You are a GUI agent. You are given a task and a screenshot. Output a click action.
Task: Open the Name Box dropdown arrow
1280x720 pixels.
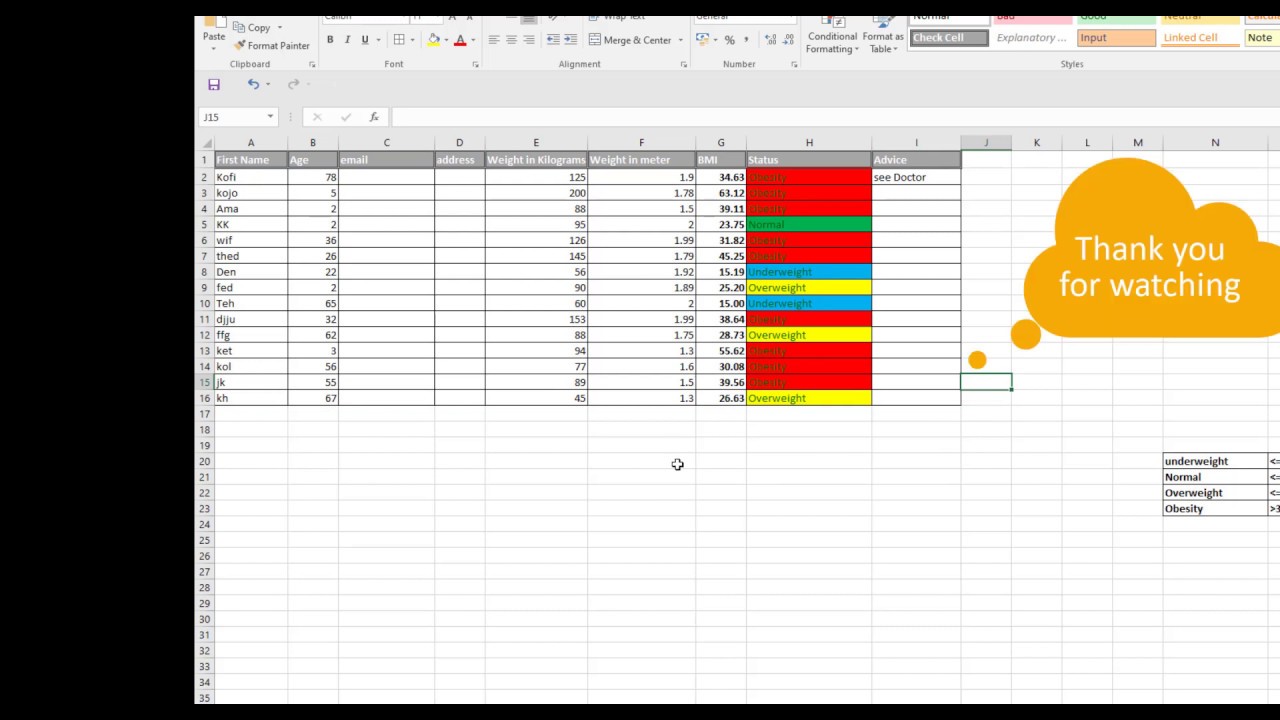(x=270, y=117)
